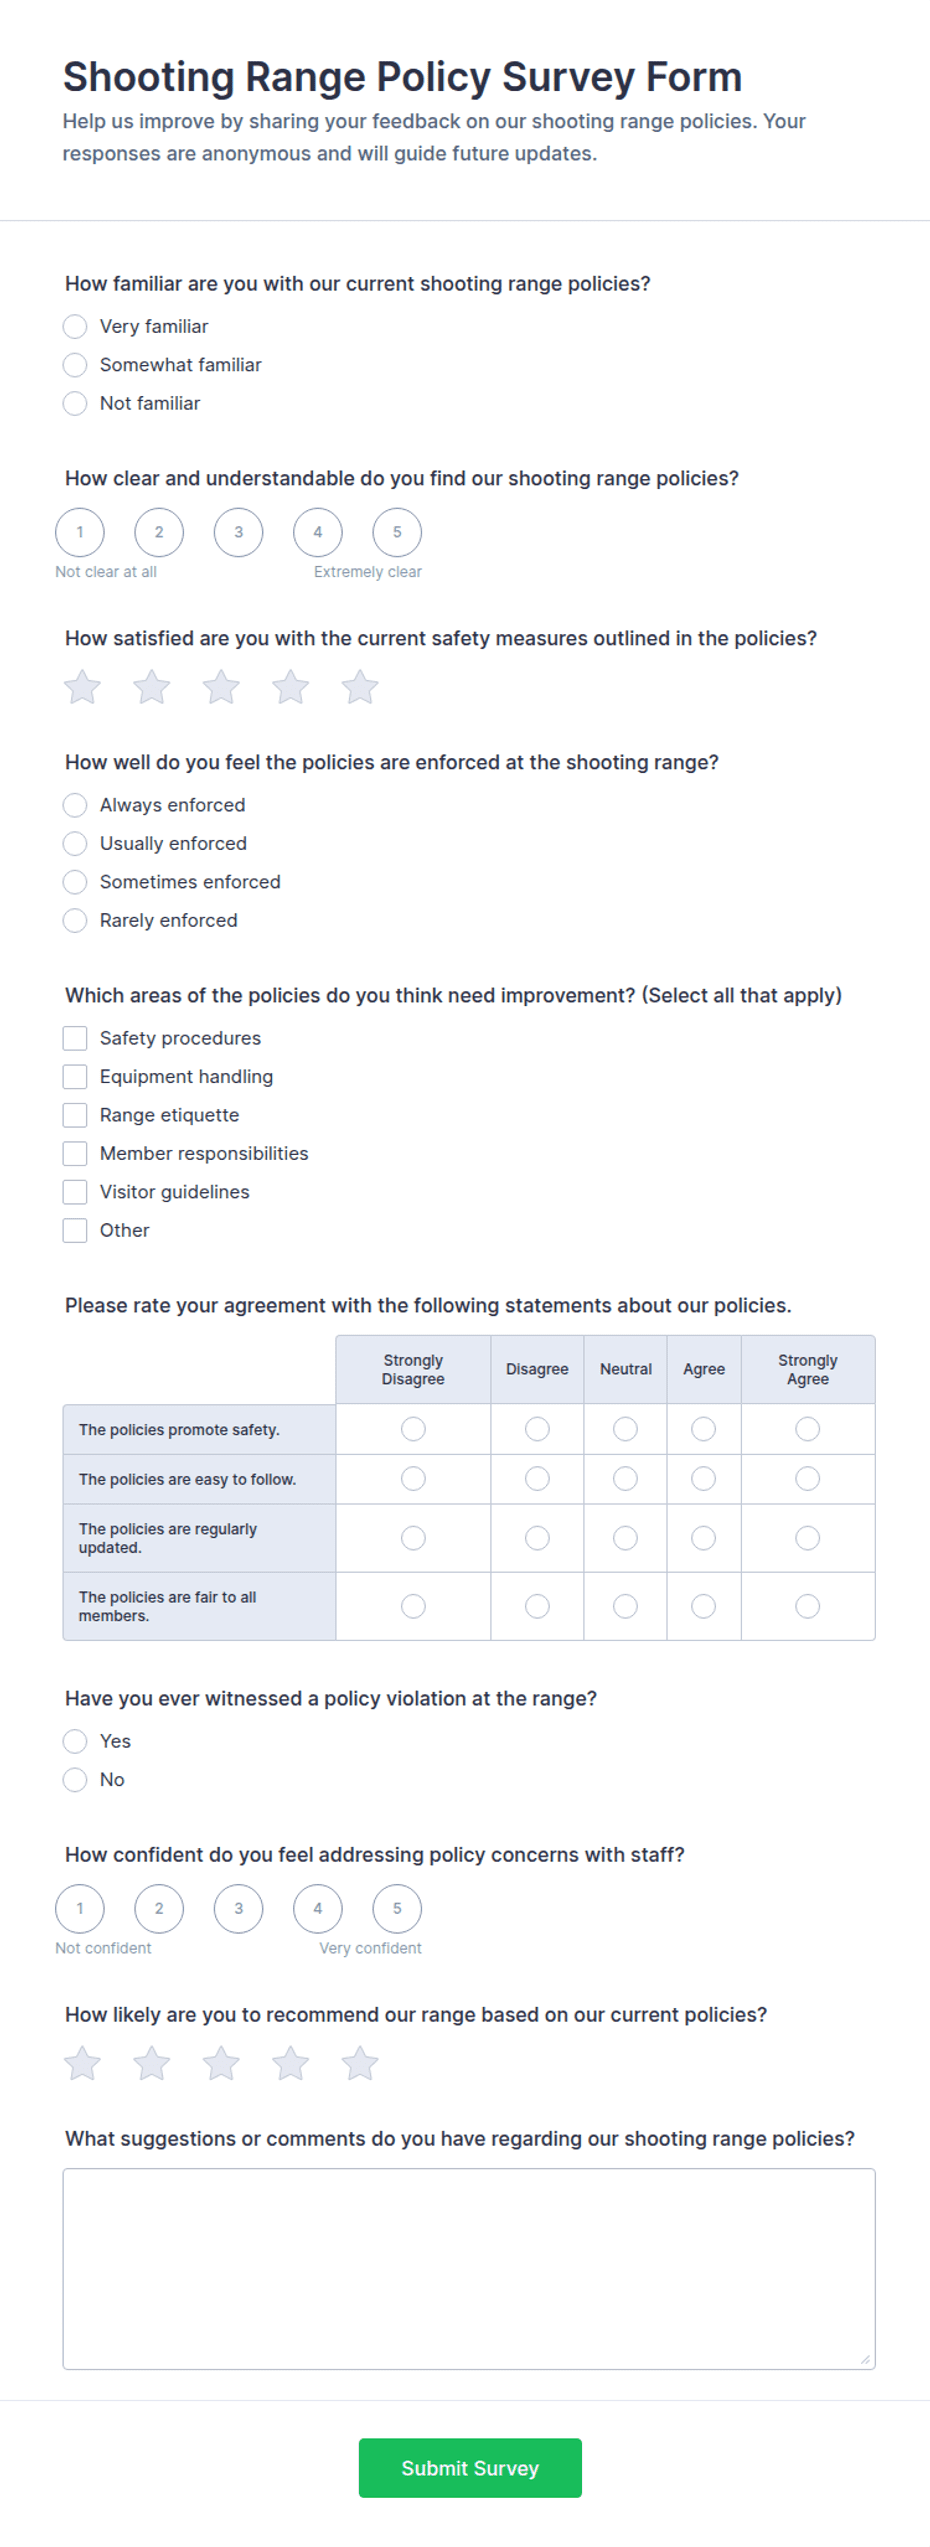930x2547 pixels.
Task: Select third star for safety measures satisfaction
Action: click(x=221, y=687)
